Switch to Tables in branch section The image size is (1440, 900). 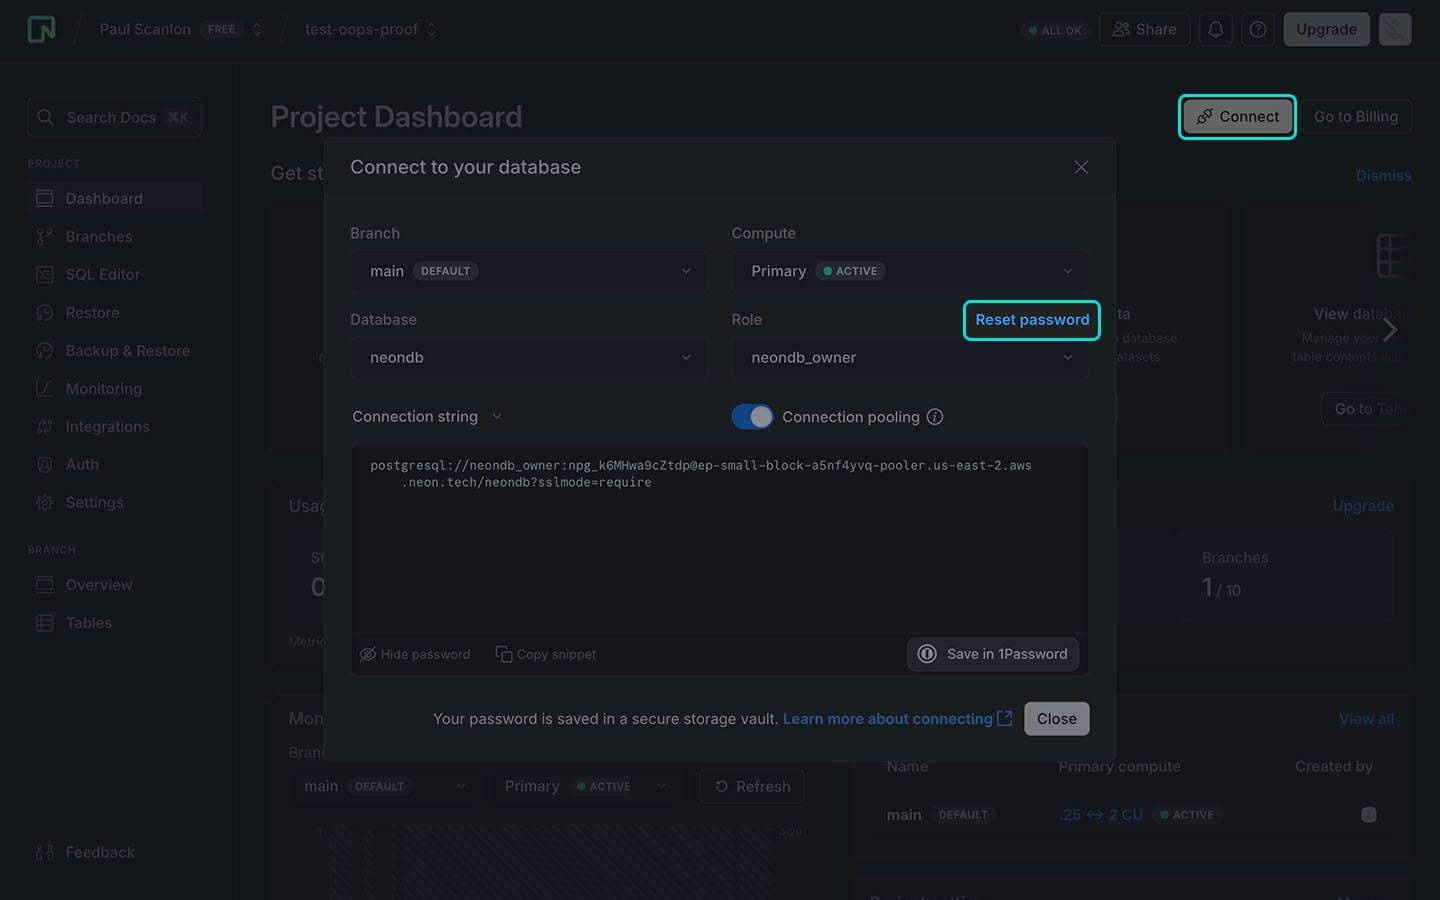(88, 622)
